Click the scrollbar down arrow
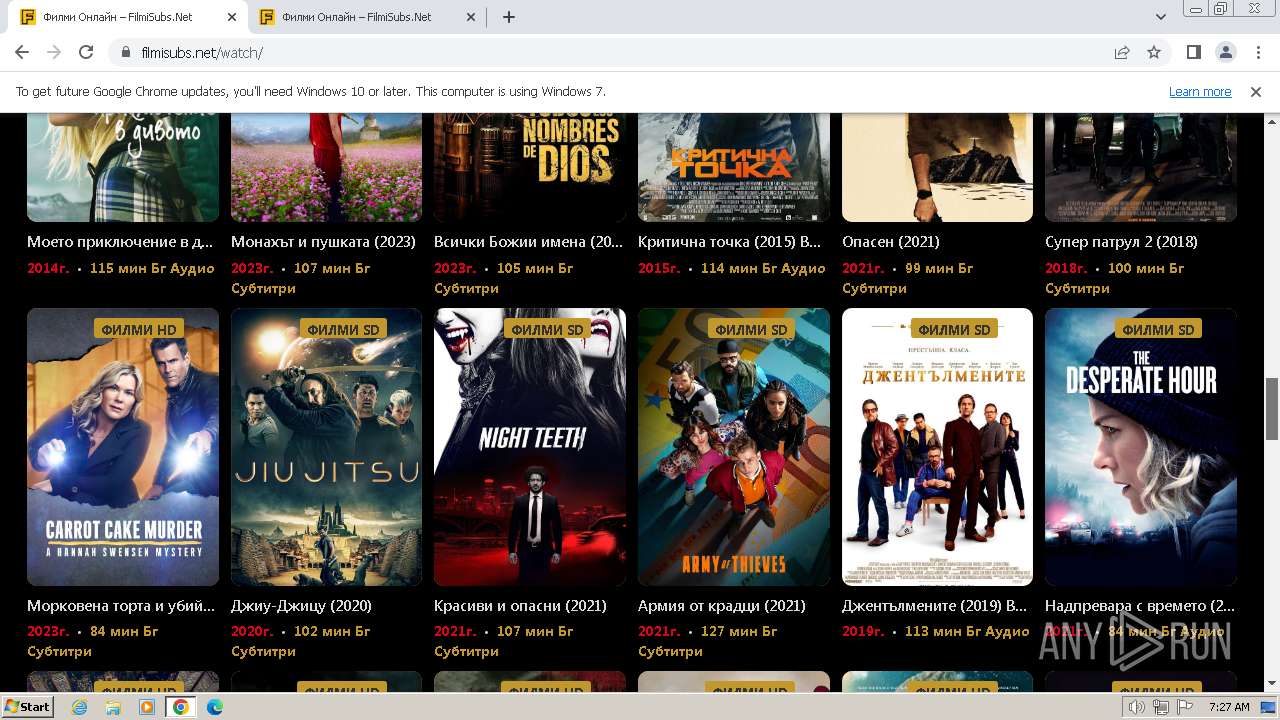 tap(1272, 684)
